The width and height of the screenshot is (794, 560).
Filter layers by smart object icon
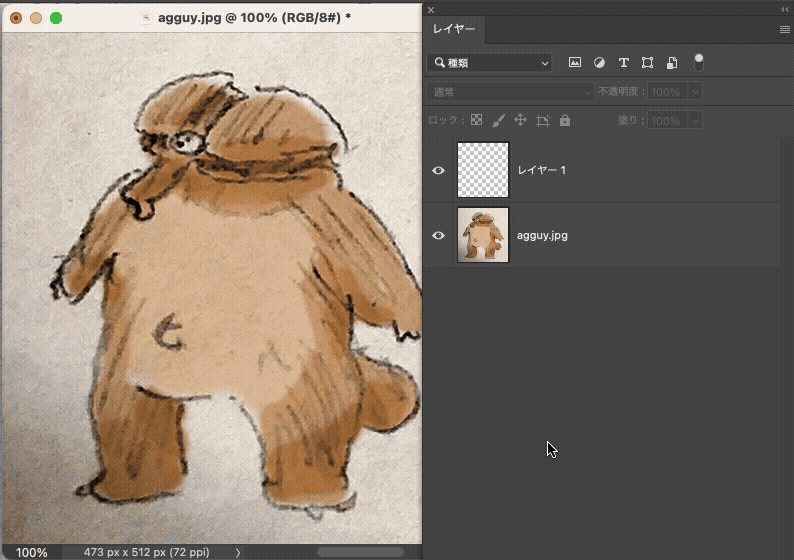672,62
